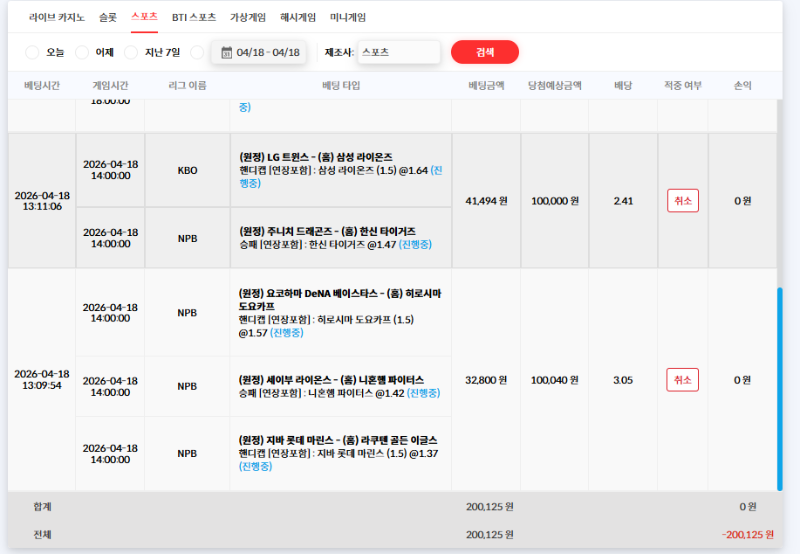Select the custom date range radio button
This screenshot has height=554, width=800.
tap(197, 52)
